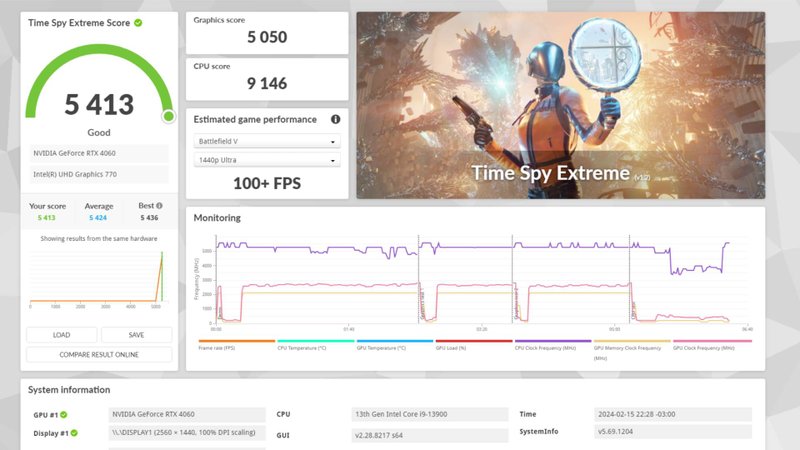Click the Time Spy Extreme banner image
800x450 pixels.
[561, 106]
